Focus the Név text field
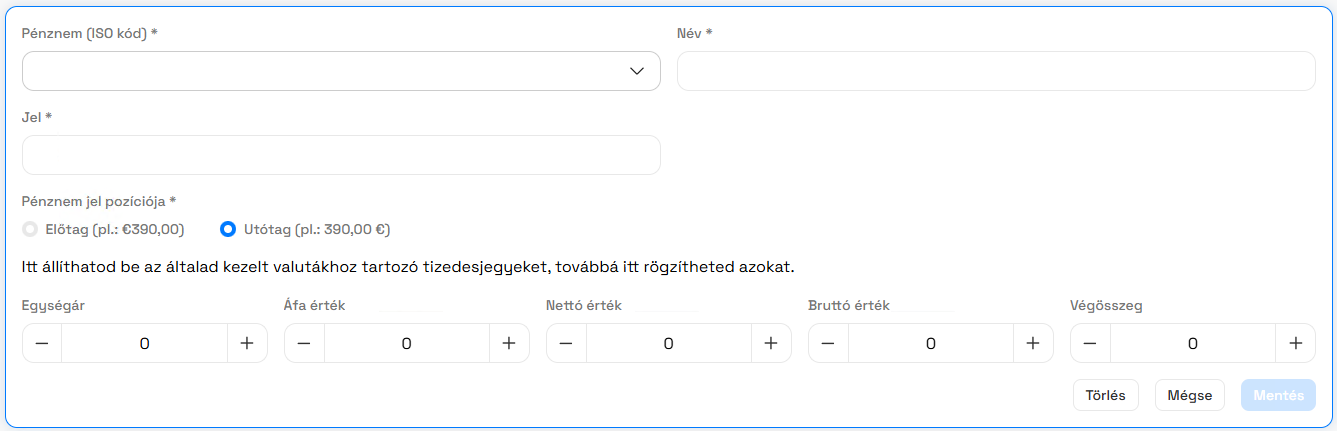 (995, 71)
